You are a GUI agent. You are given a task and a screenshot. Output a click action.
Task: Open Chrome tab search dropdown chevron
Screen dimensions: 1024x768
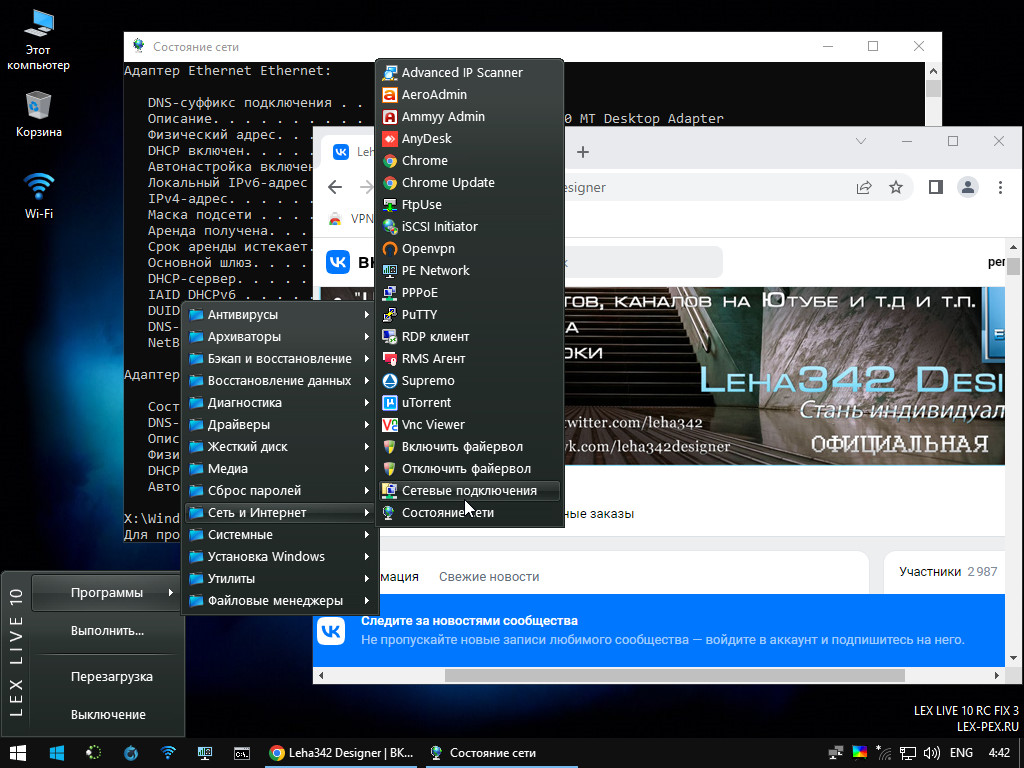coord(860,142)
